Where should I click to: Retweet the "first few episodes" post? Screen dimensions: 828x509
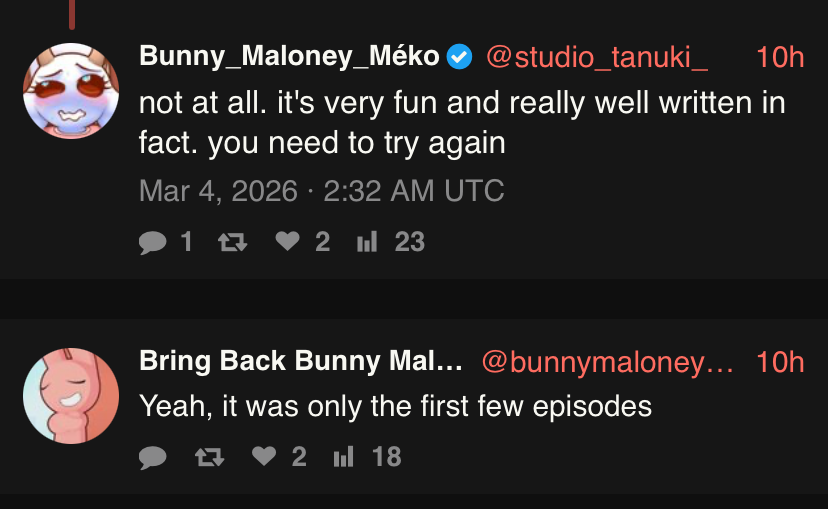tap(209, 457)
